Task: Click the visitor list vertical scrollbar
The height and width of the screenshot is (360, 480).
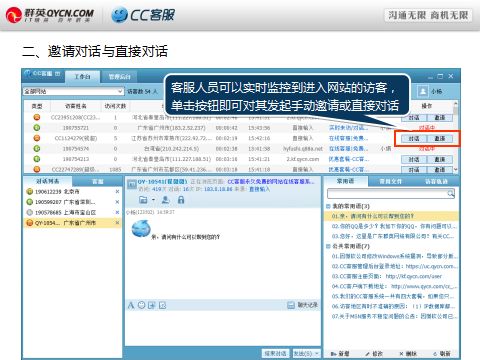Action: point(455,137)
